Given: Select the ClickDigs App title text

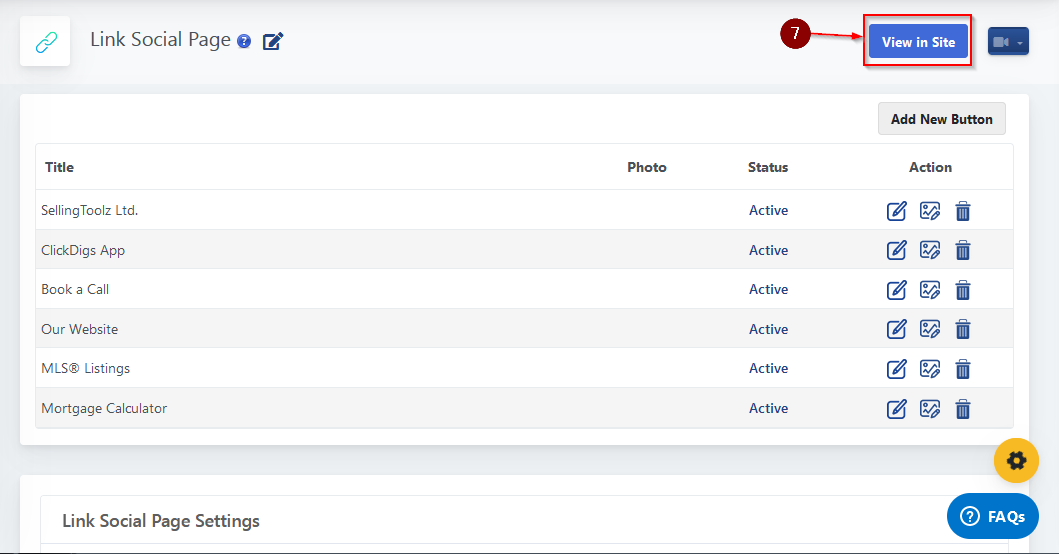Looking at the screenshot, I should pos(83,250).
